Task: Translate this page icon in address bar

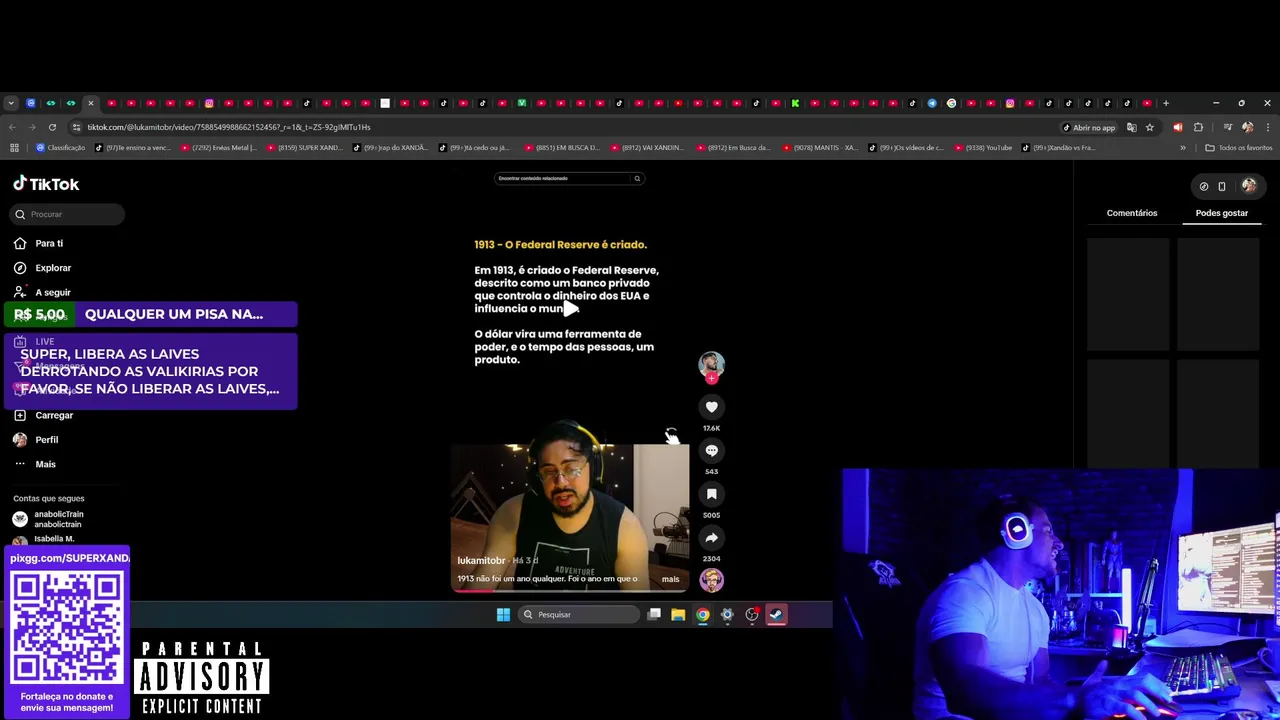Action: click(x=1131, y=127)
